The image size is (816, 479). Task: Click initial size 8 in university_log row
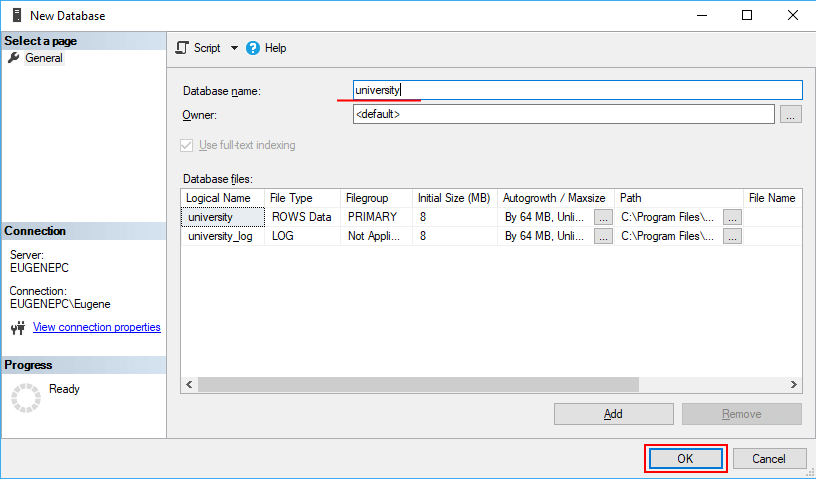455,236
